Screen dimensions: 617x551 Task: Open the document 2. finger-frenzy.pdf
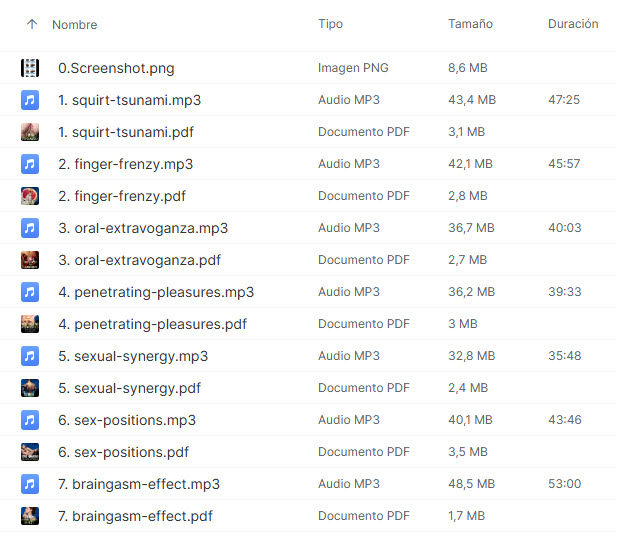pos(122,196)
